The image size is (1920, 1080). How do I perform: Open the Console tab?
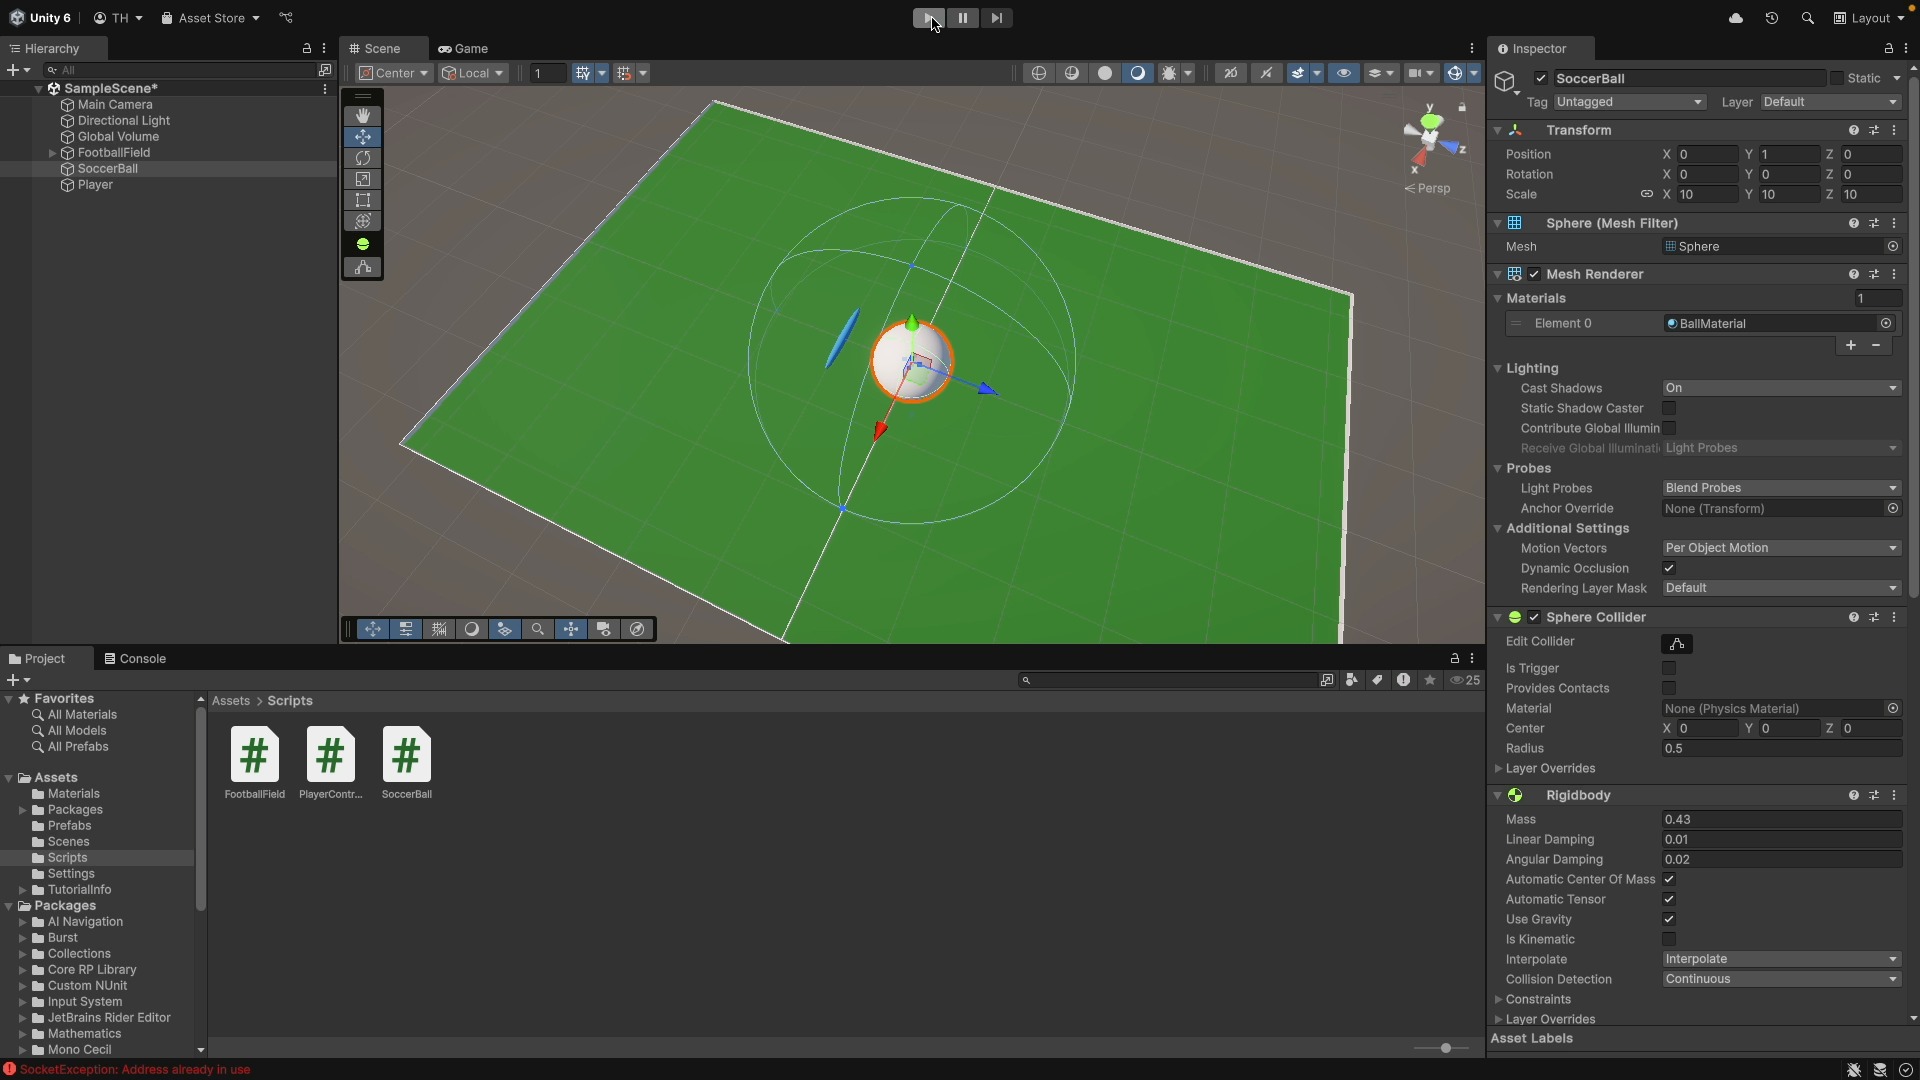click(x=135, y=659)
